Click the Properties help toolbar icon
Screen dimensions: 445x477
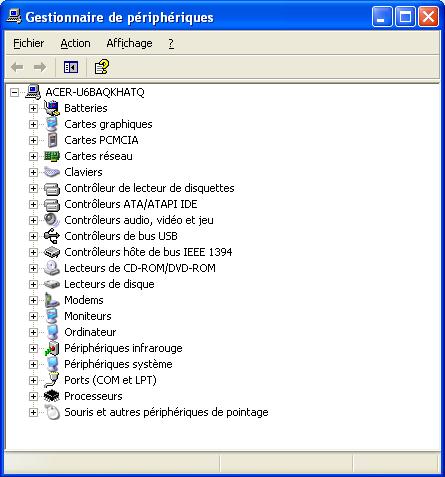pos(101,67)
